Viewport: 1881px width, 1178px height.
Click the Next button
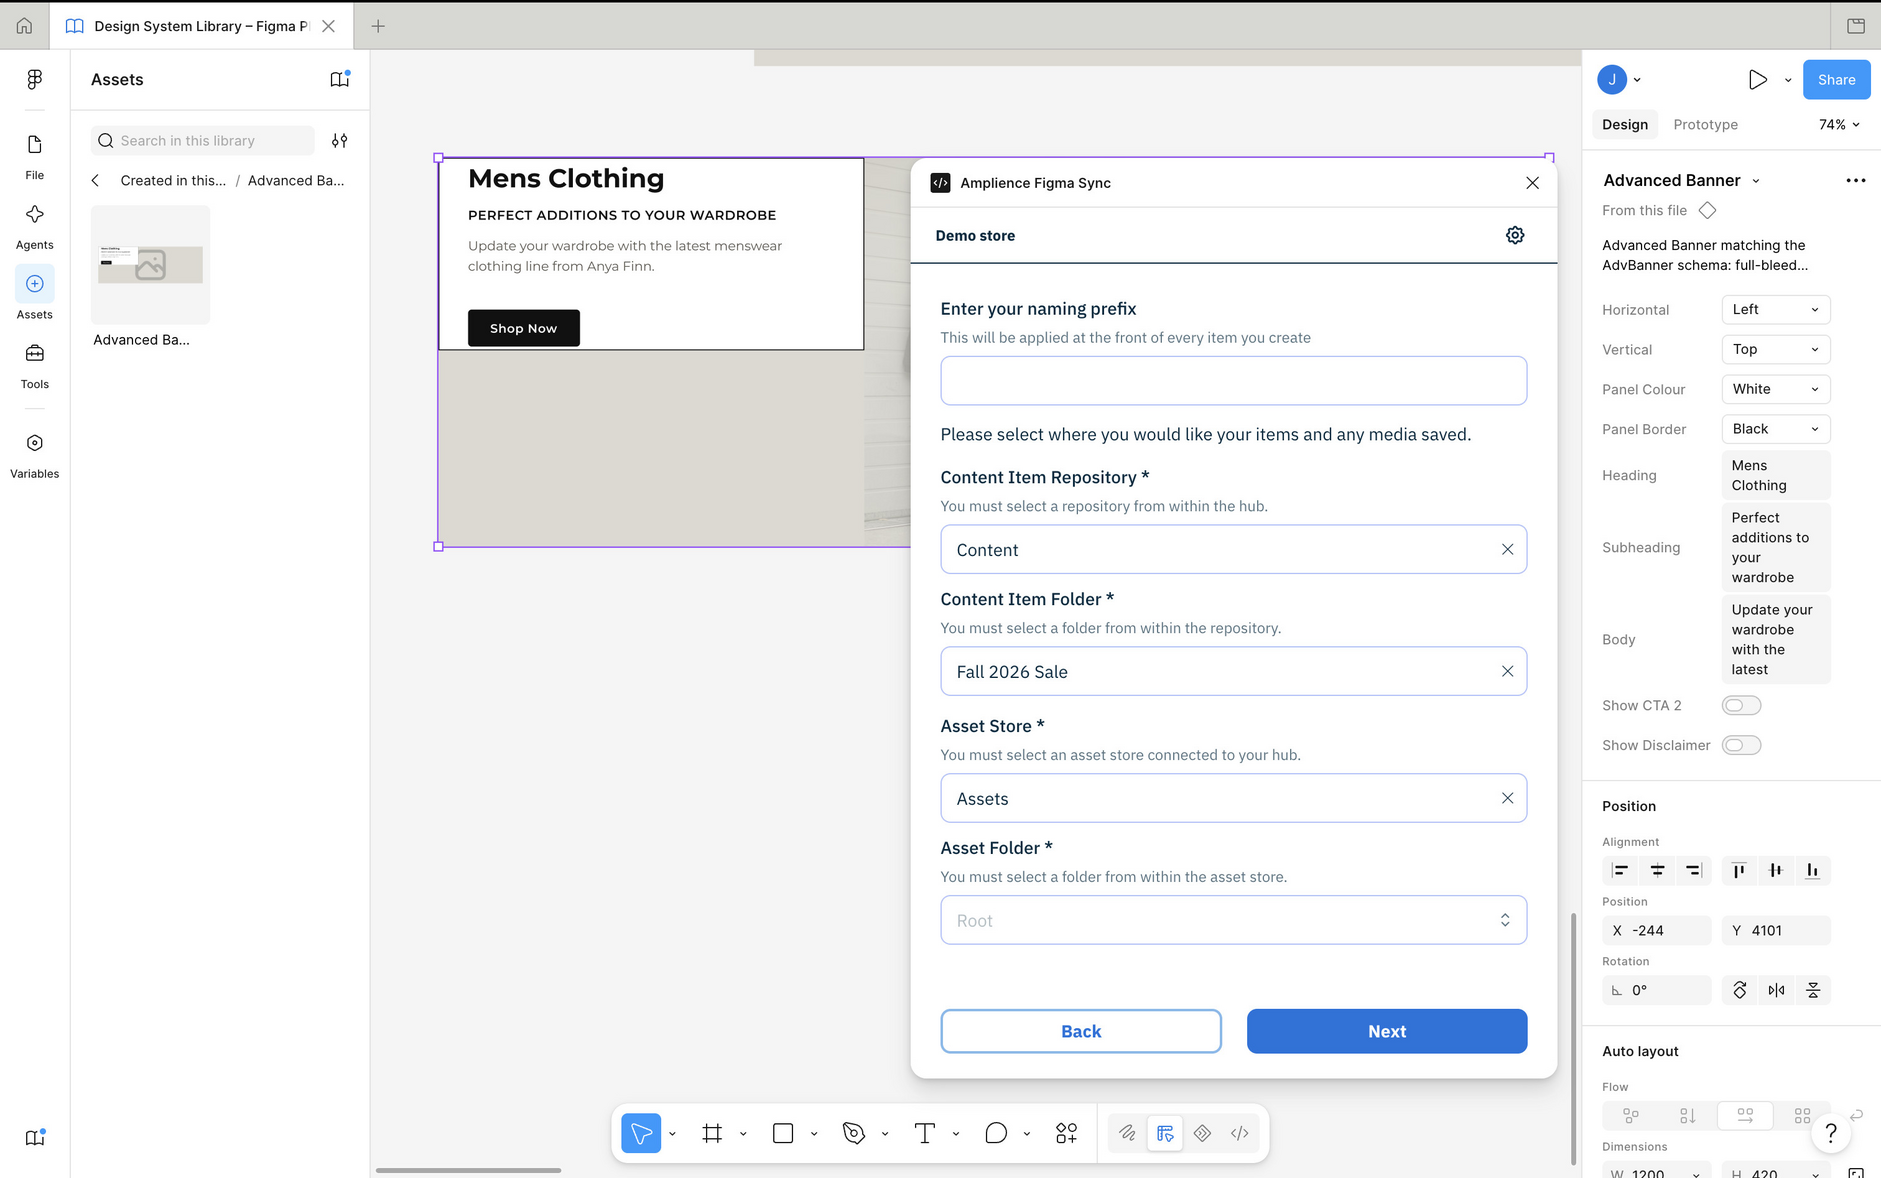tap(1386, 1031)
